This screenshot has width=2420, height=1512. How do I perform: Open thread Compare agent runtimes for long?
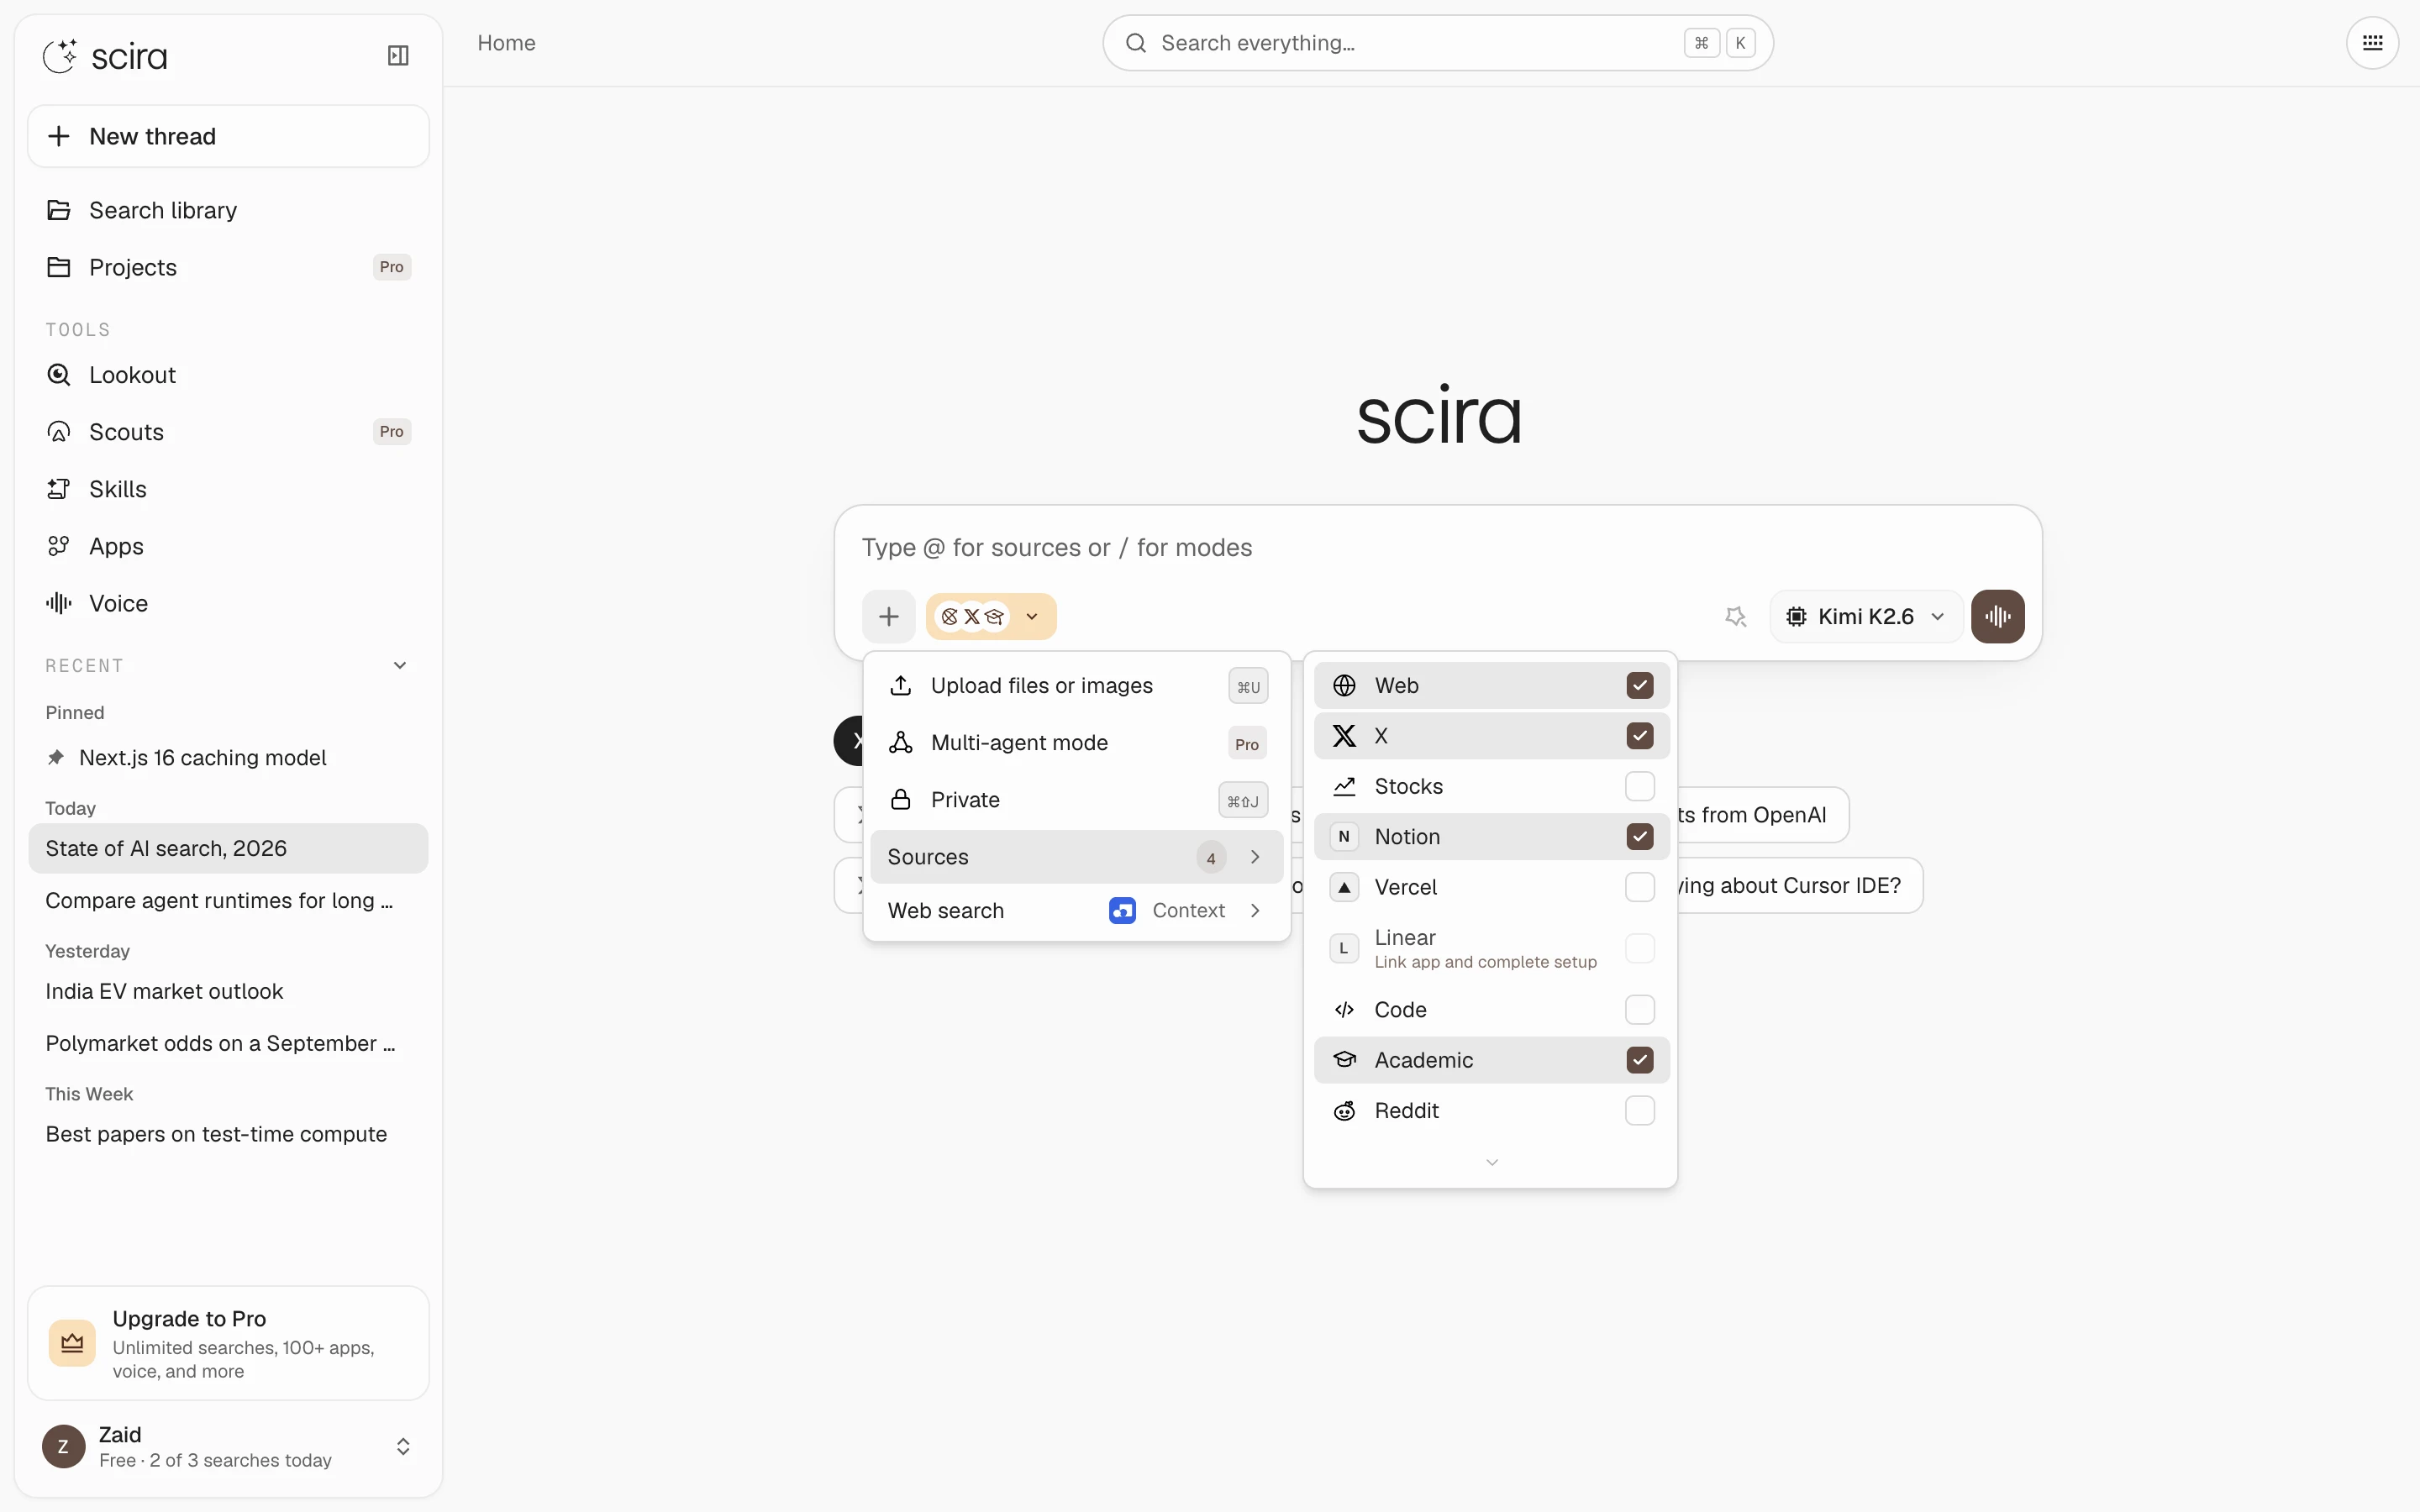point(228,901)
